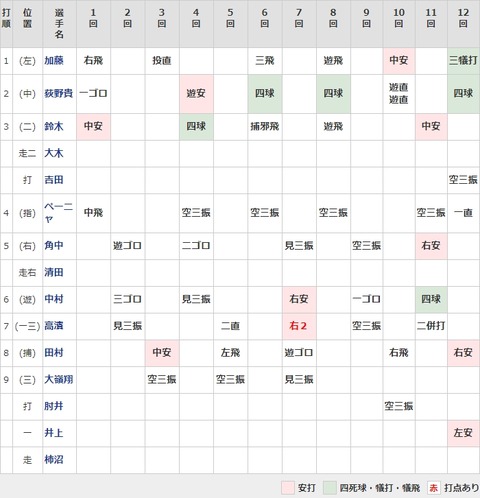480x498 pixels.
Task: Open player link 肘井
Action: coord(54,406)
